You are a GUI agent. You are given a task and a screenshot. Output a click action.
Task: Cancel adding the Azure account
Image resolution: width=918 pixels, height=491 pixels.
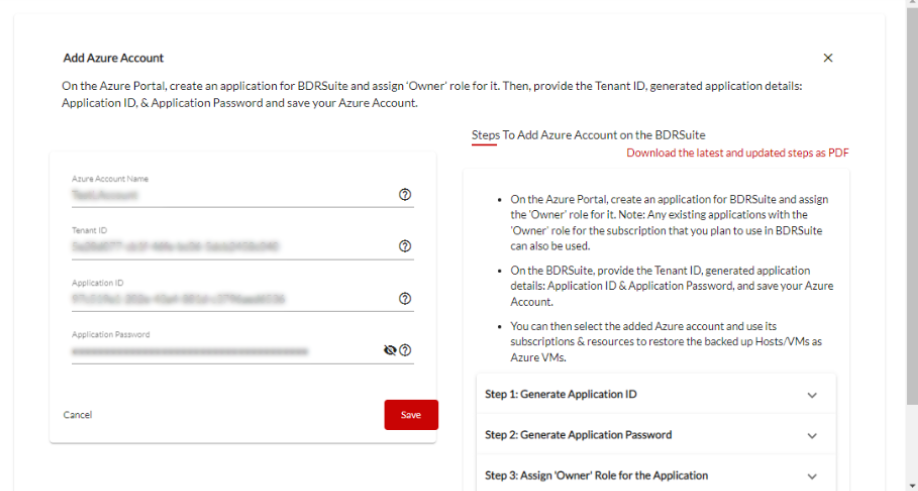pyautogui.click(x=77, y=415)
